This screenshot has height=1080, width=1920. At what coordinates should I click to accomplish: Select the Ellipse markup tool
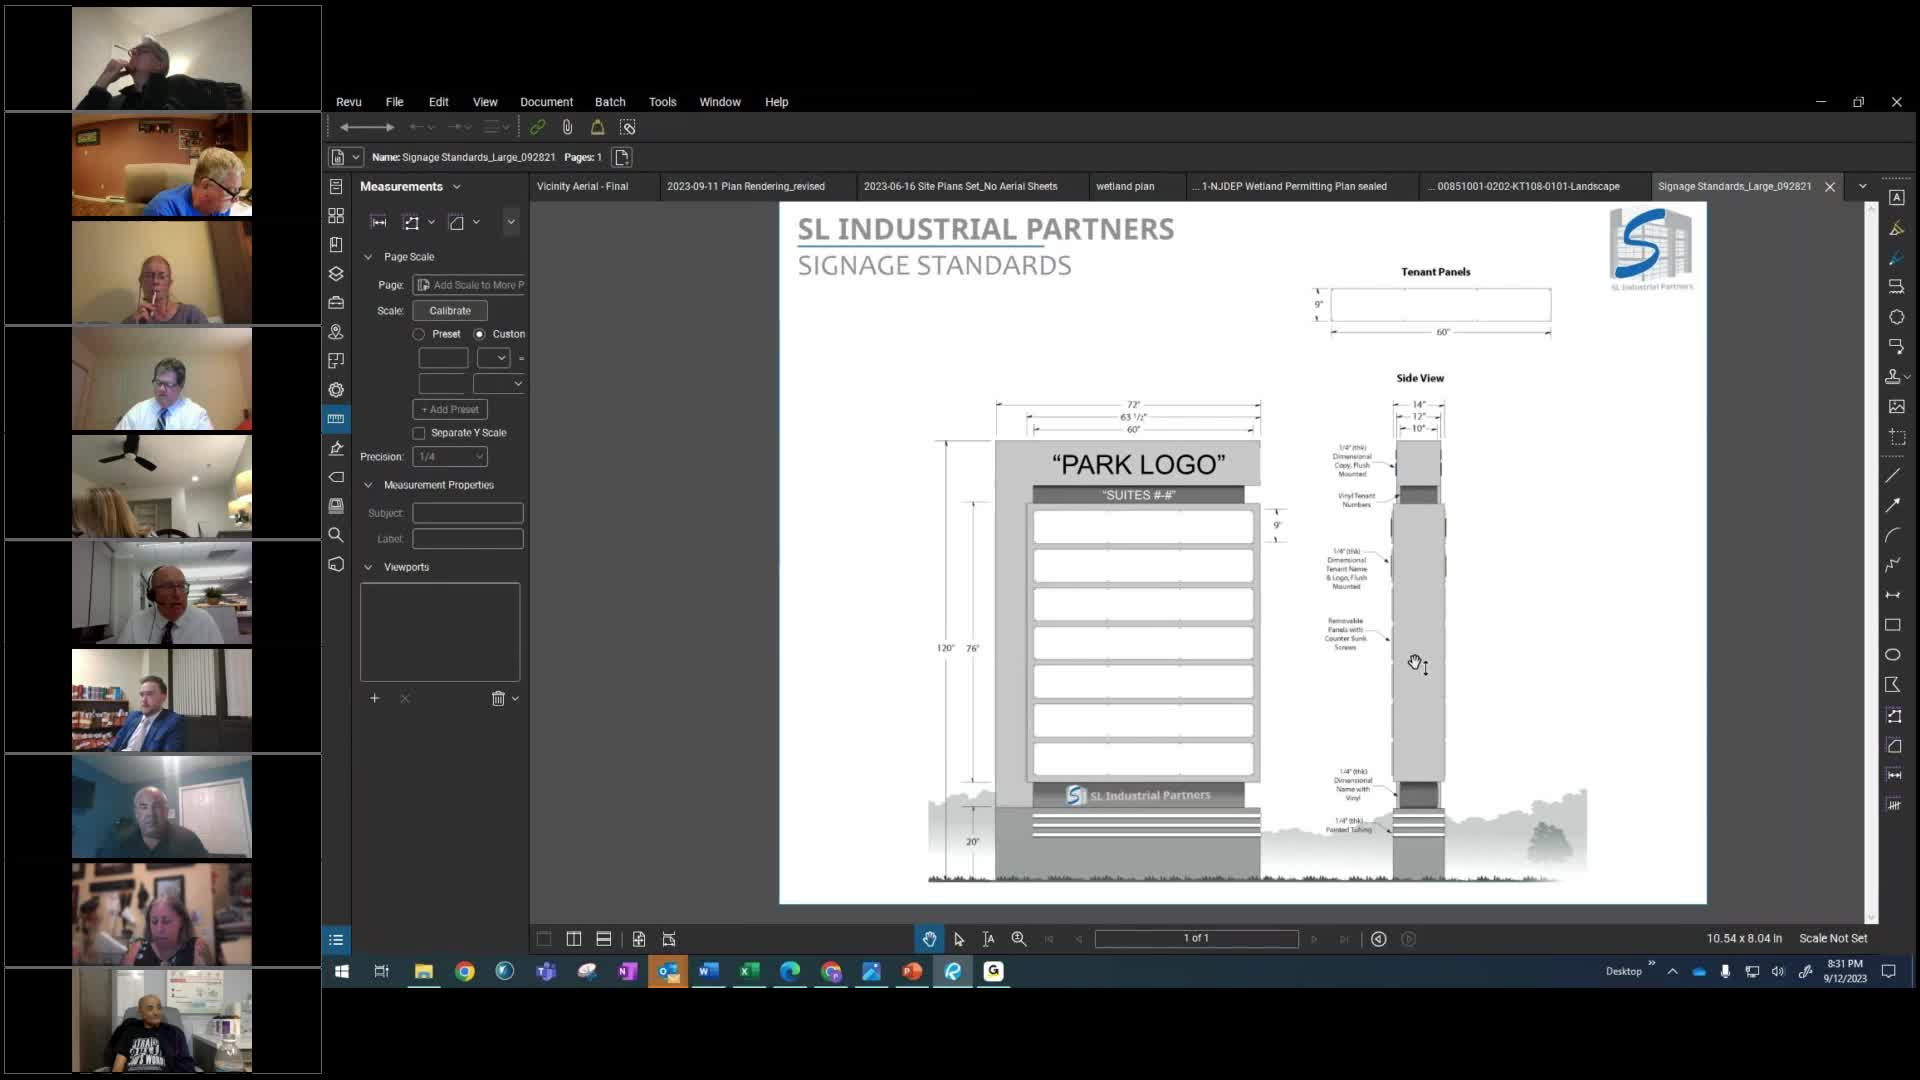(1893, 655)
